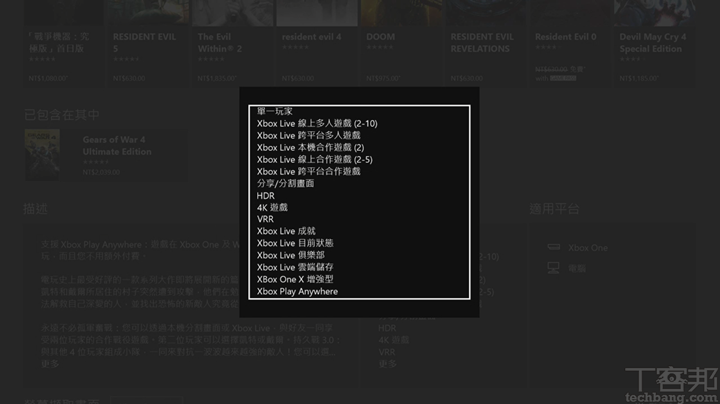
Task: Select 分享/分割畫面 entry in the list
Action: pos(285,184)
